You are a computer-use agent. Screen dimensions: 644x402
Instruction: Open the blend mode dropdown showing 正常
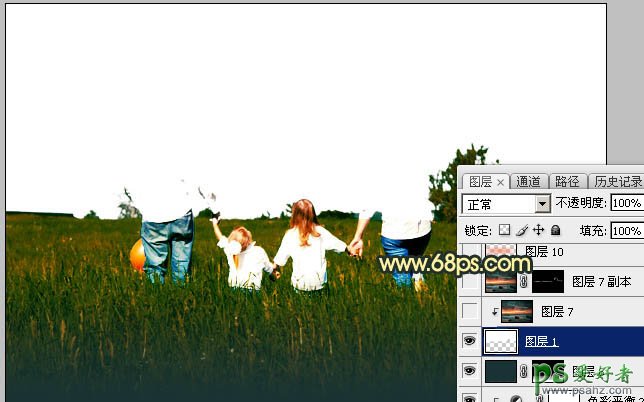[x=507, y=203]
